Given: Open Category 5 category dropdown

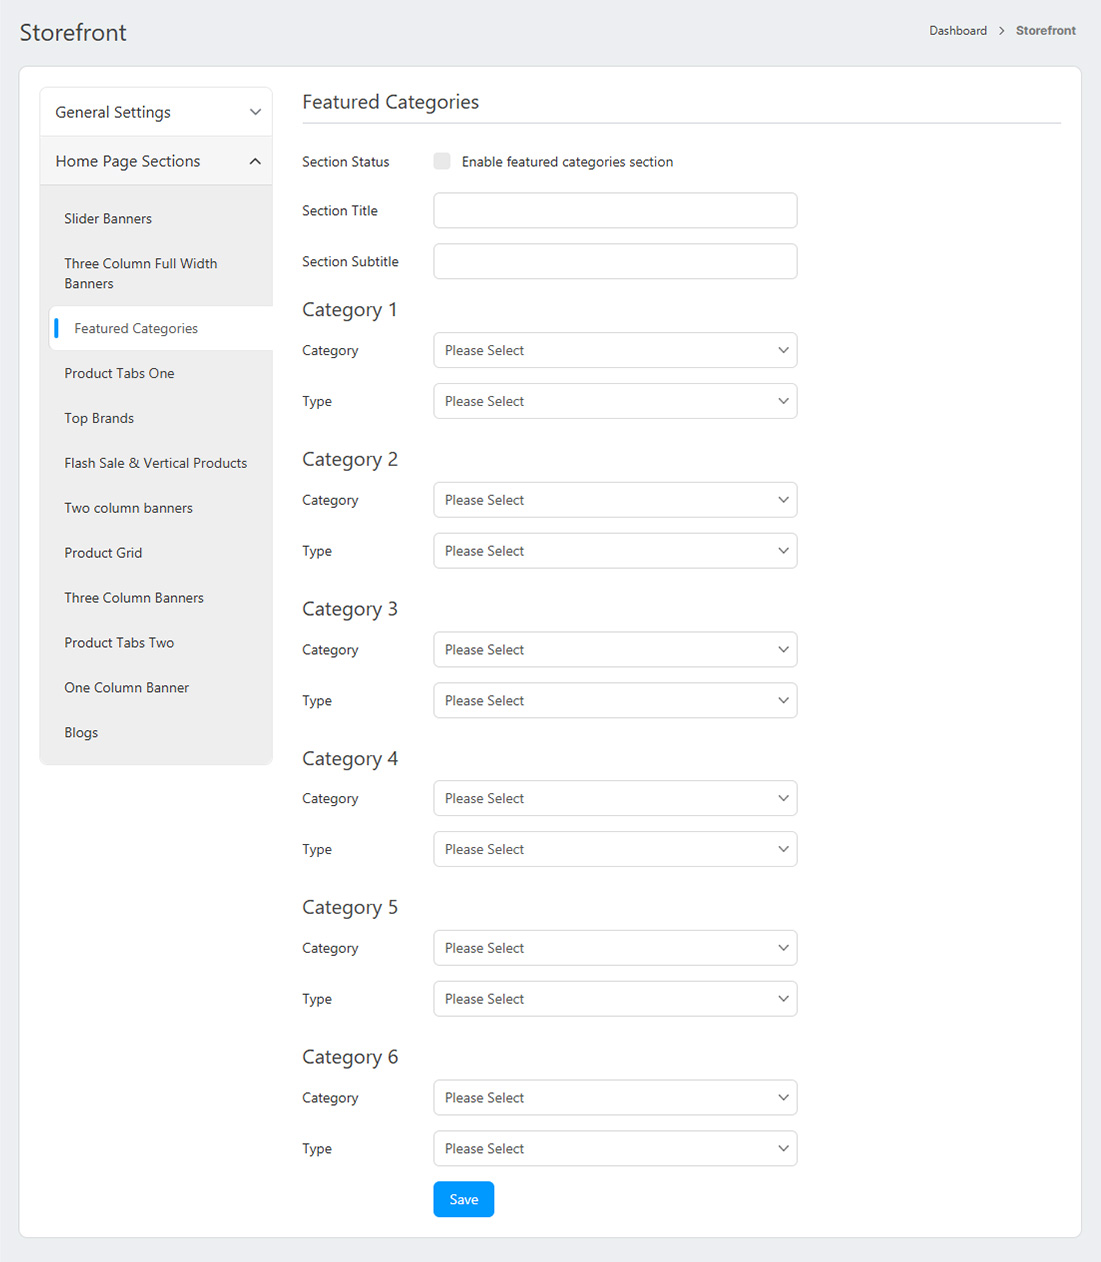Looking at the screenshot, I should click(615, 949).
